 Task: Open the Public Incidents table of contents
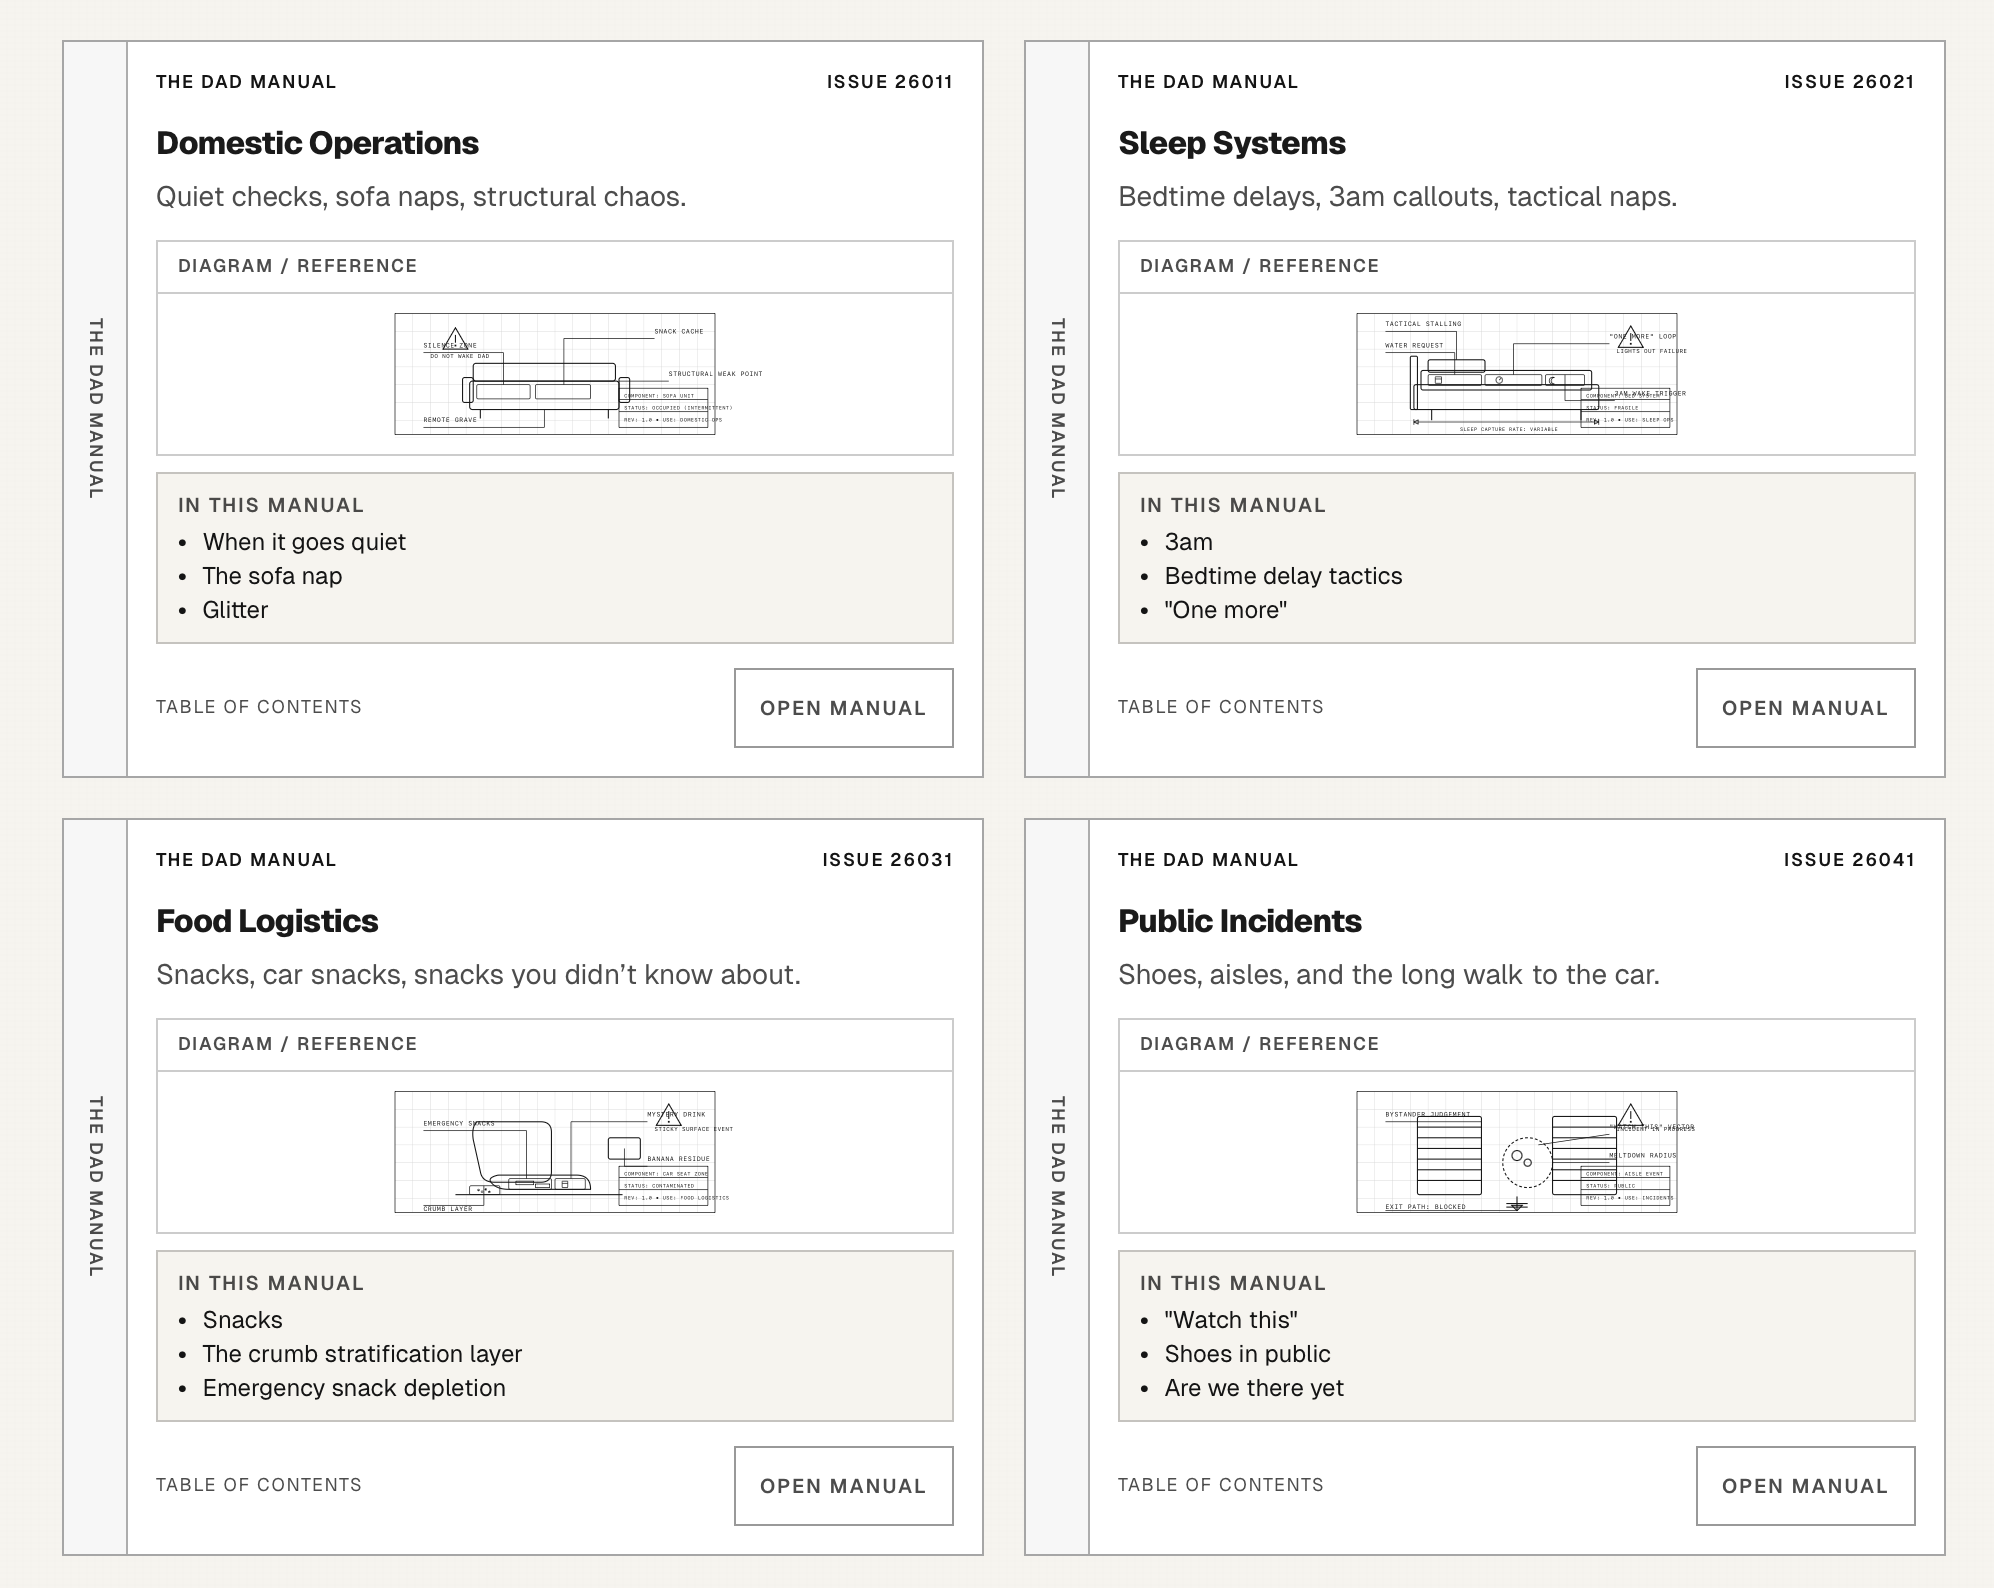tap(1220, 1485)
